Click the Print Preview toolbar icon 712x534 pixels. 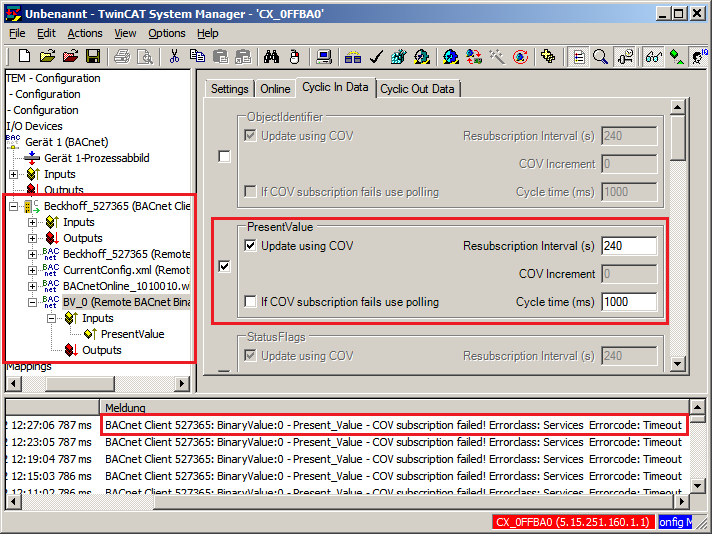pos(145,57)
